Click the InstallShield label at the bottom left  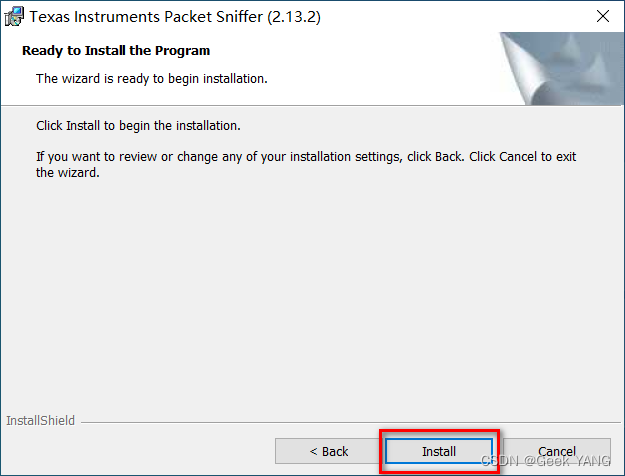pyautogui.click(x=40, y=421)
